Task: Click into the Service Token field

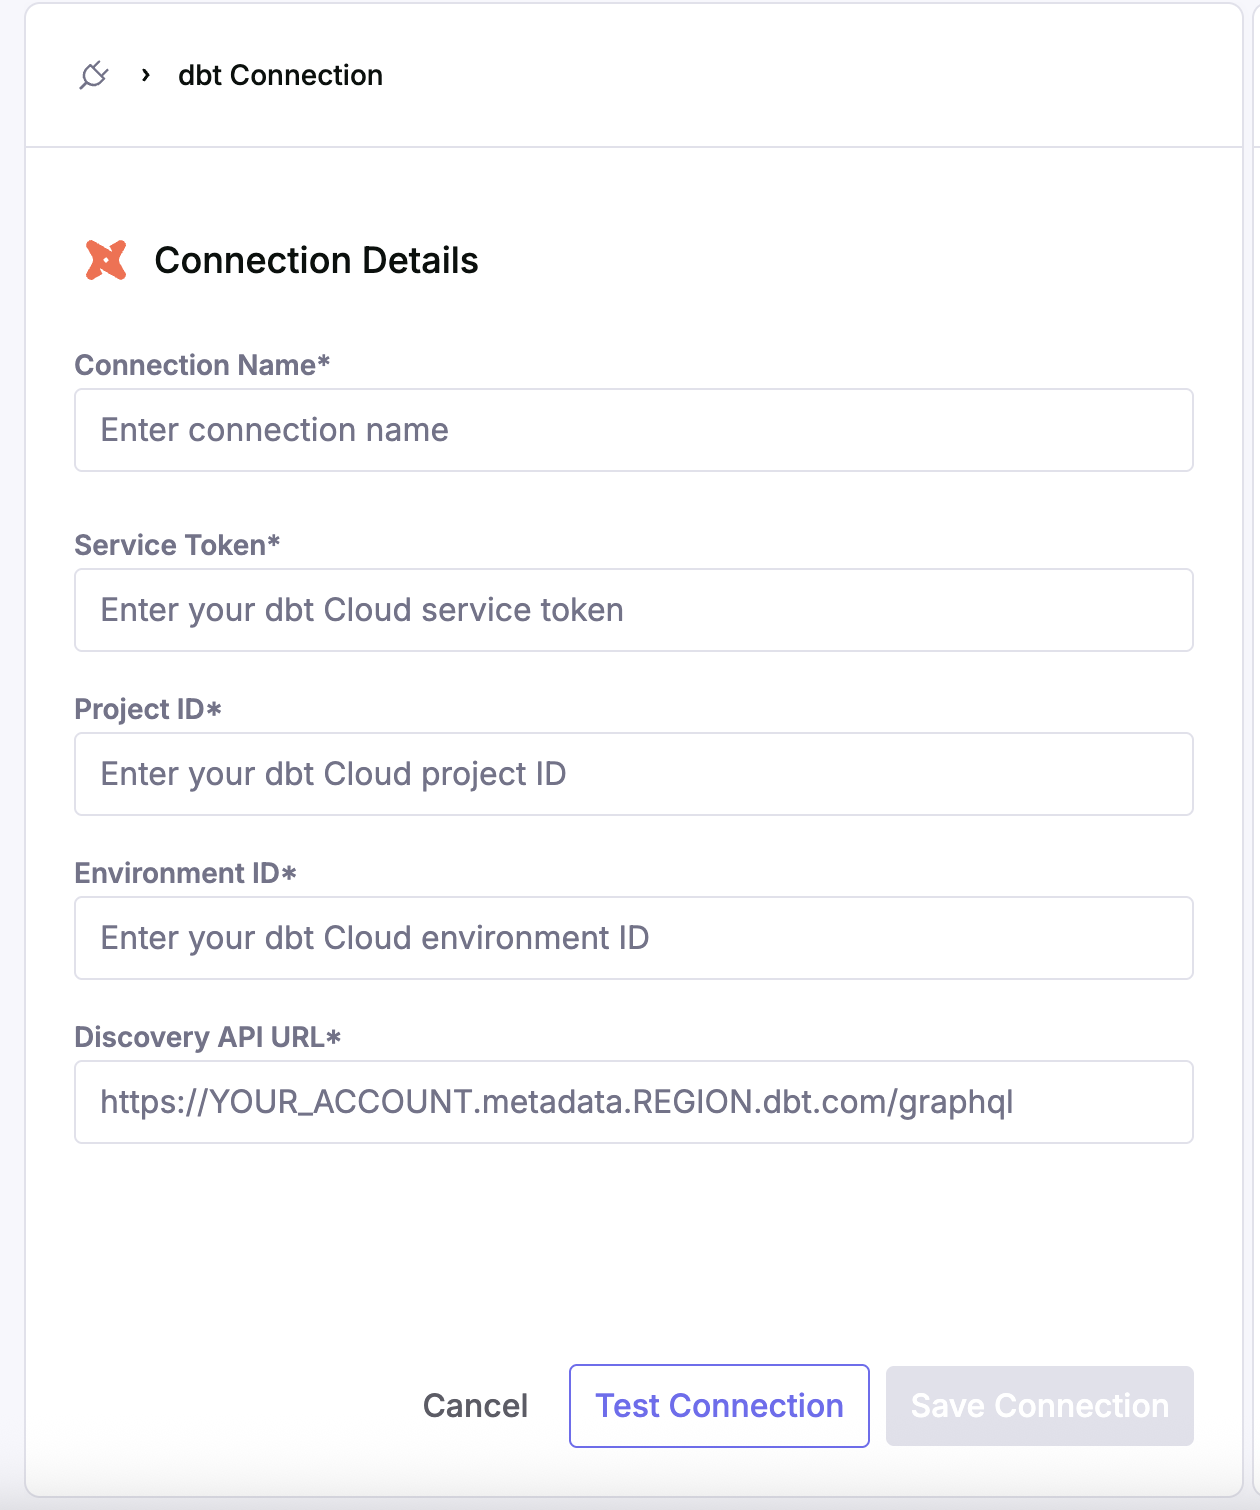Action: point(633,610)
